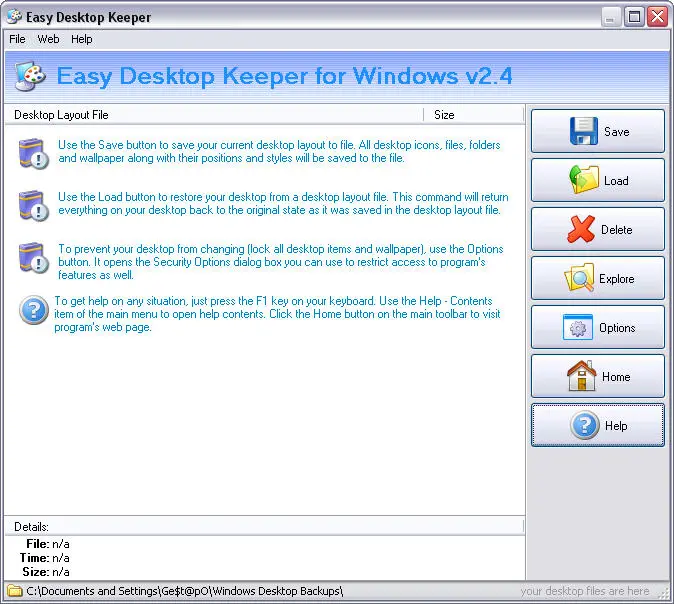Screen dimensions: 674x604
Task: Close the Easy Desktop Keeper window
Action: pos(658,17)
